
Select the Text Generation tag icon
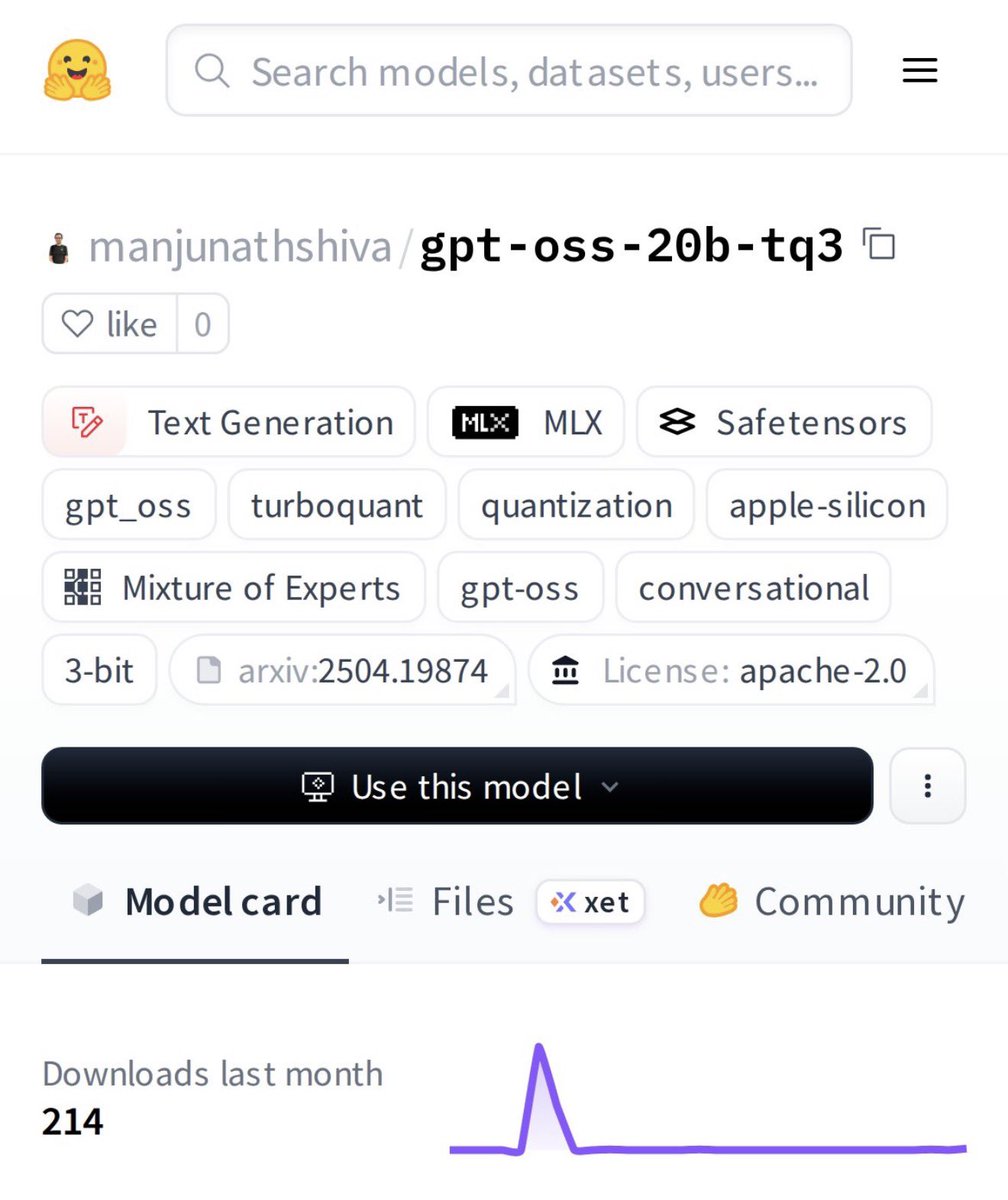(86, 422)
